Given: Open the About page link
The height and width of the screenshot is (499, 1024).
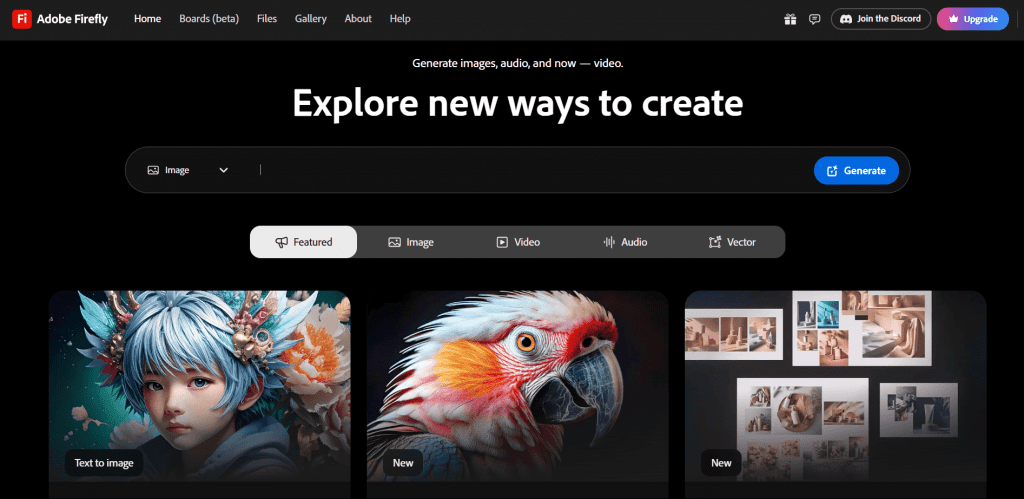Looking at the screenshot, I should pyautogui.click(x=359, y=19).
